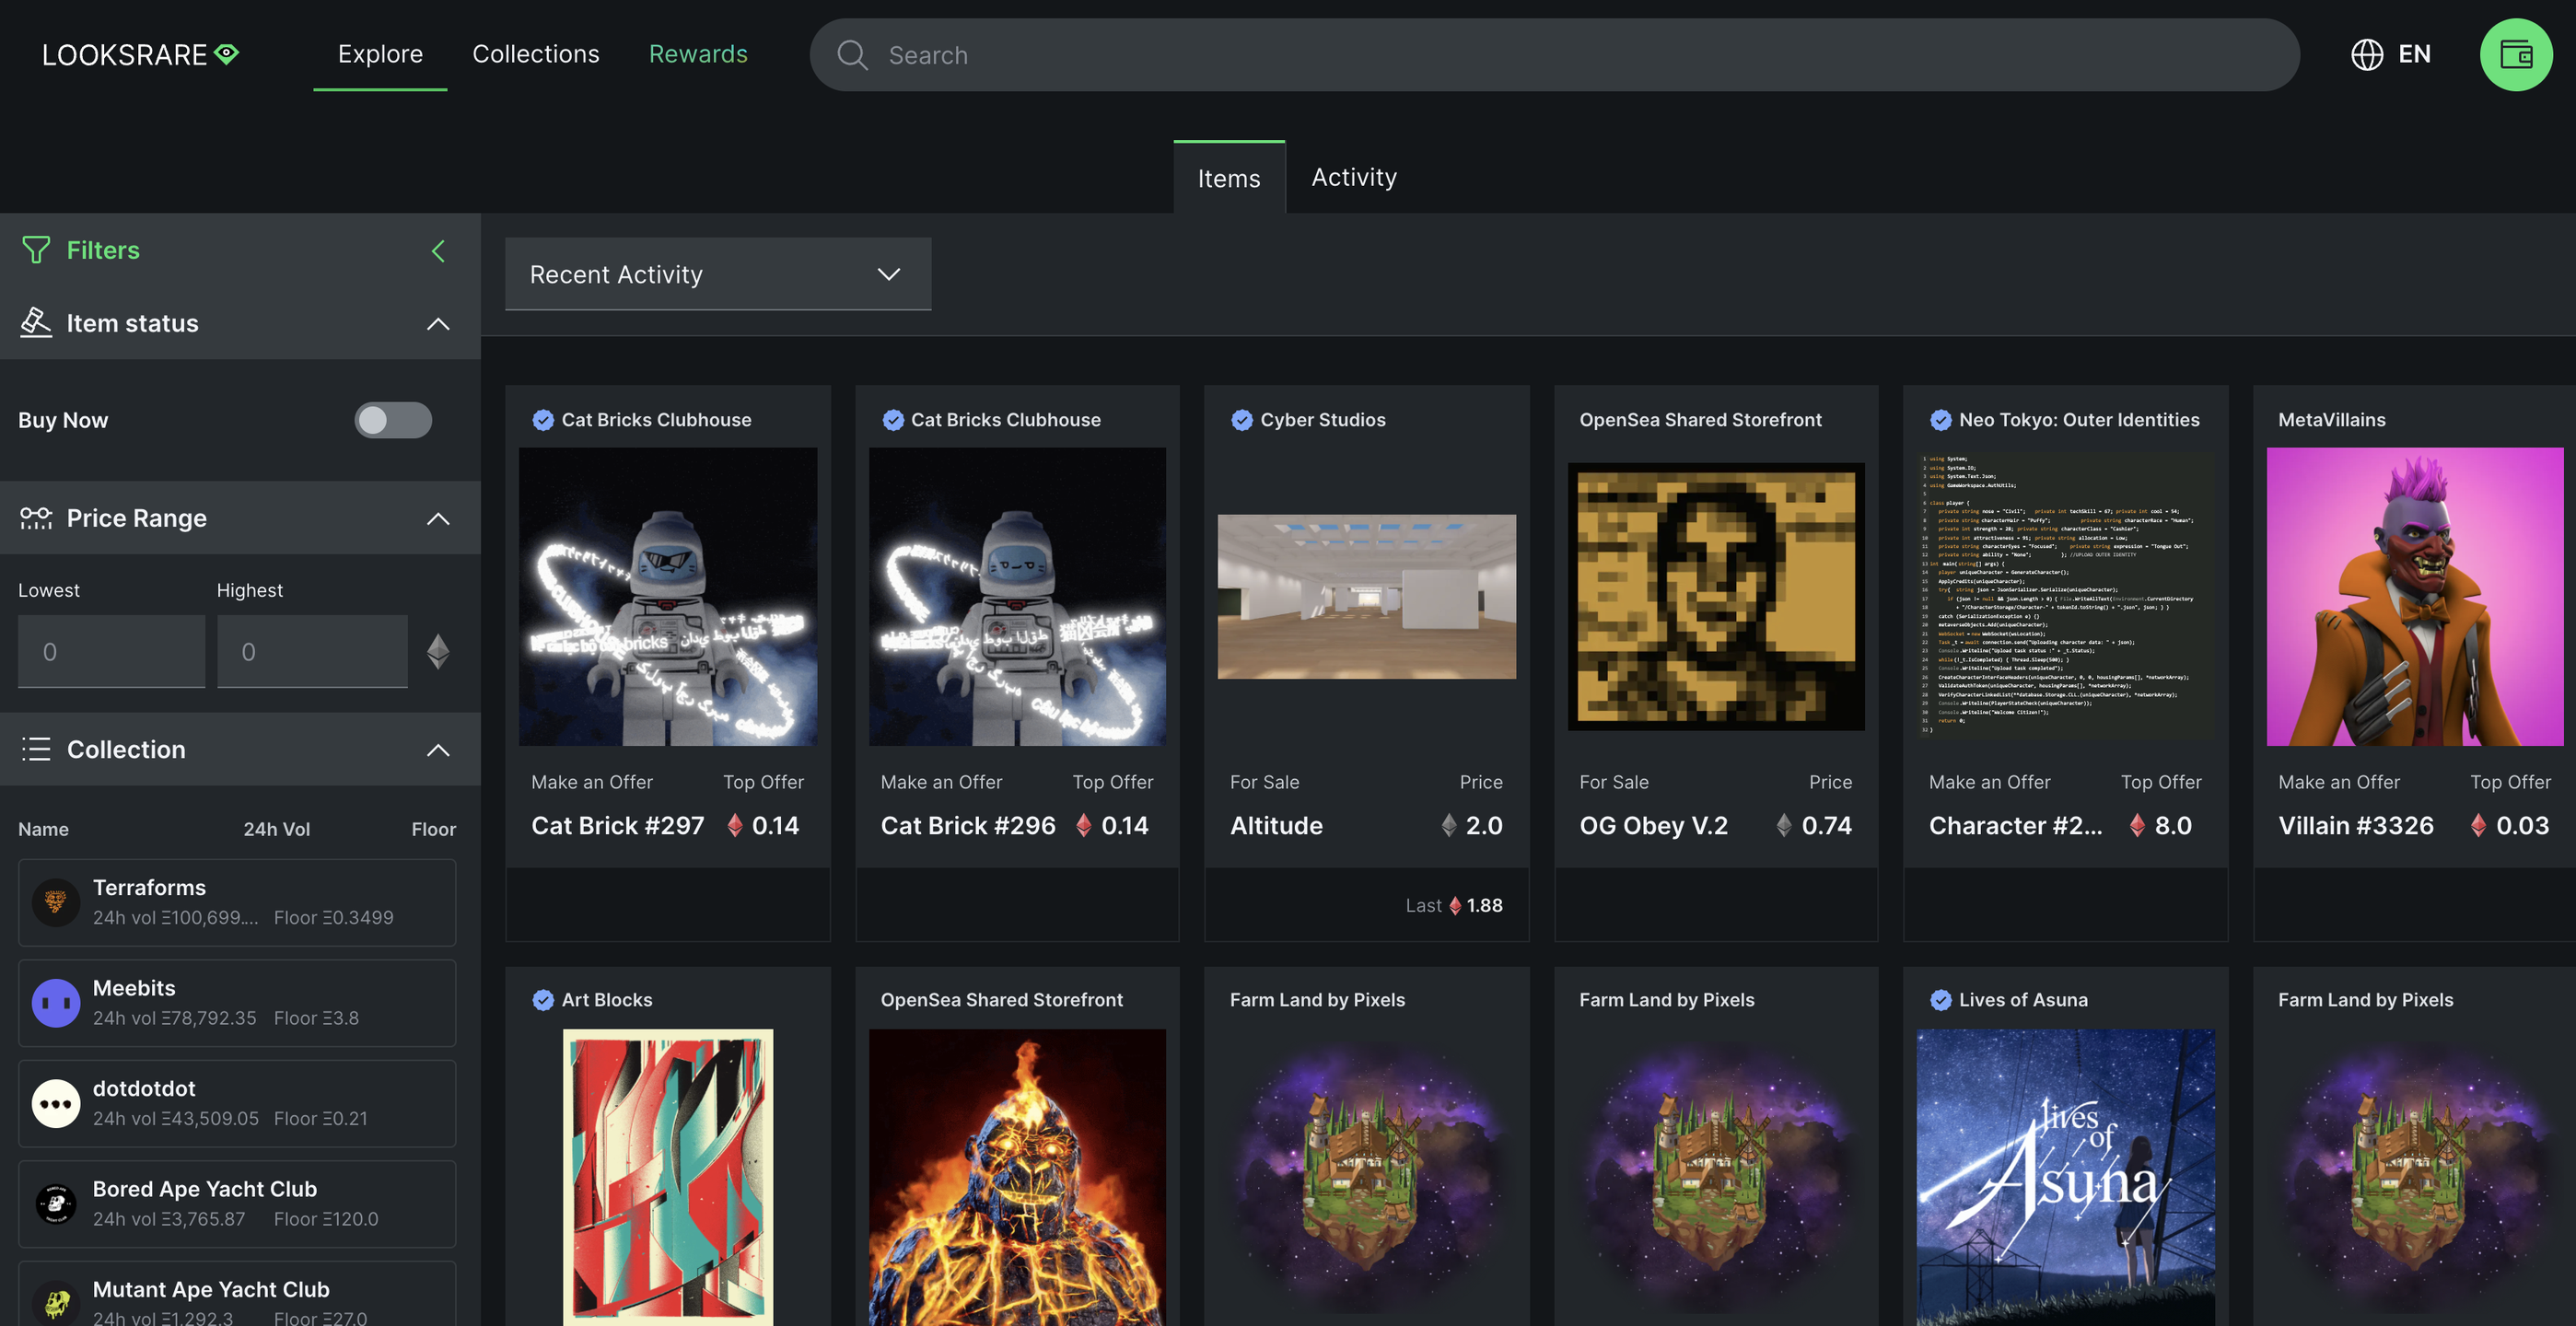The width and height of the screenshot is (2576, 1326).
Task: Click the Meebits collection avatar icon
Action: (56, 1003)
